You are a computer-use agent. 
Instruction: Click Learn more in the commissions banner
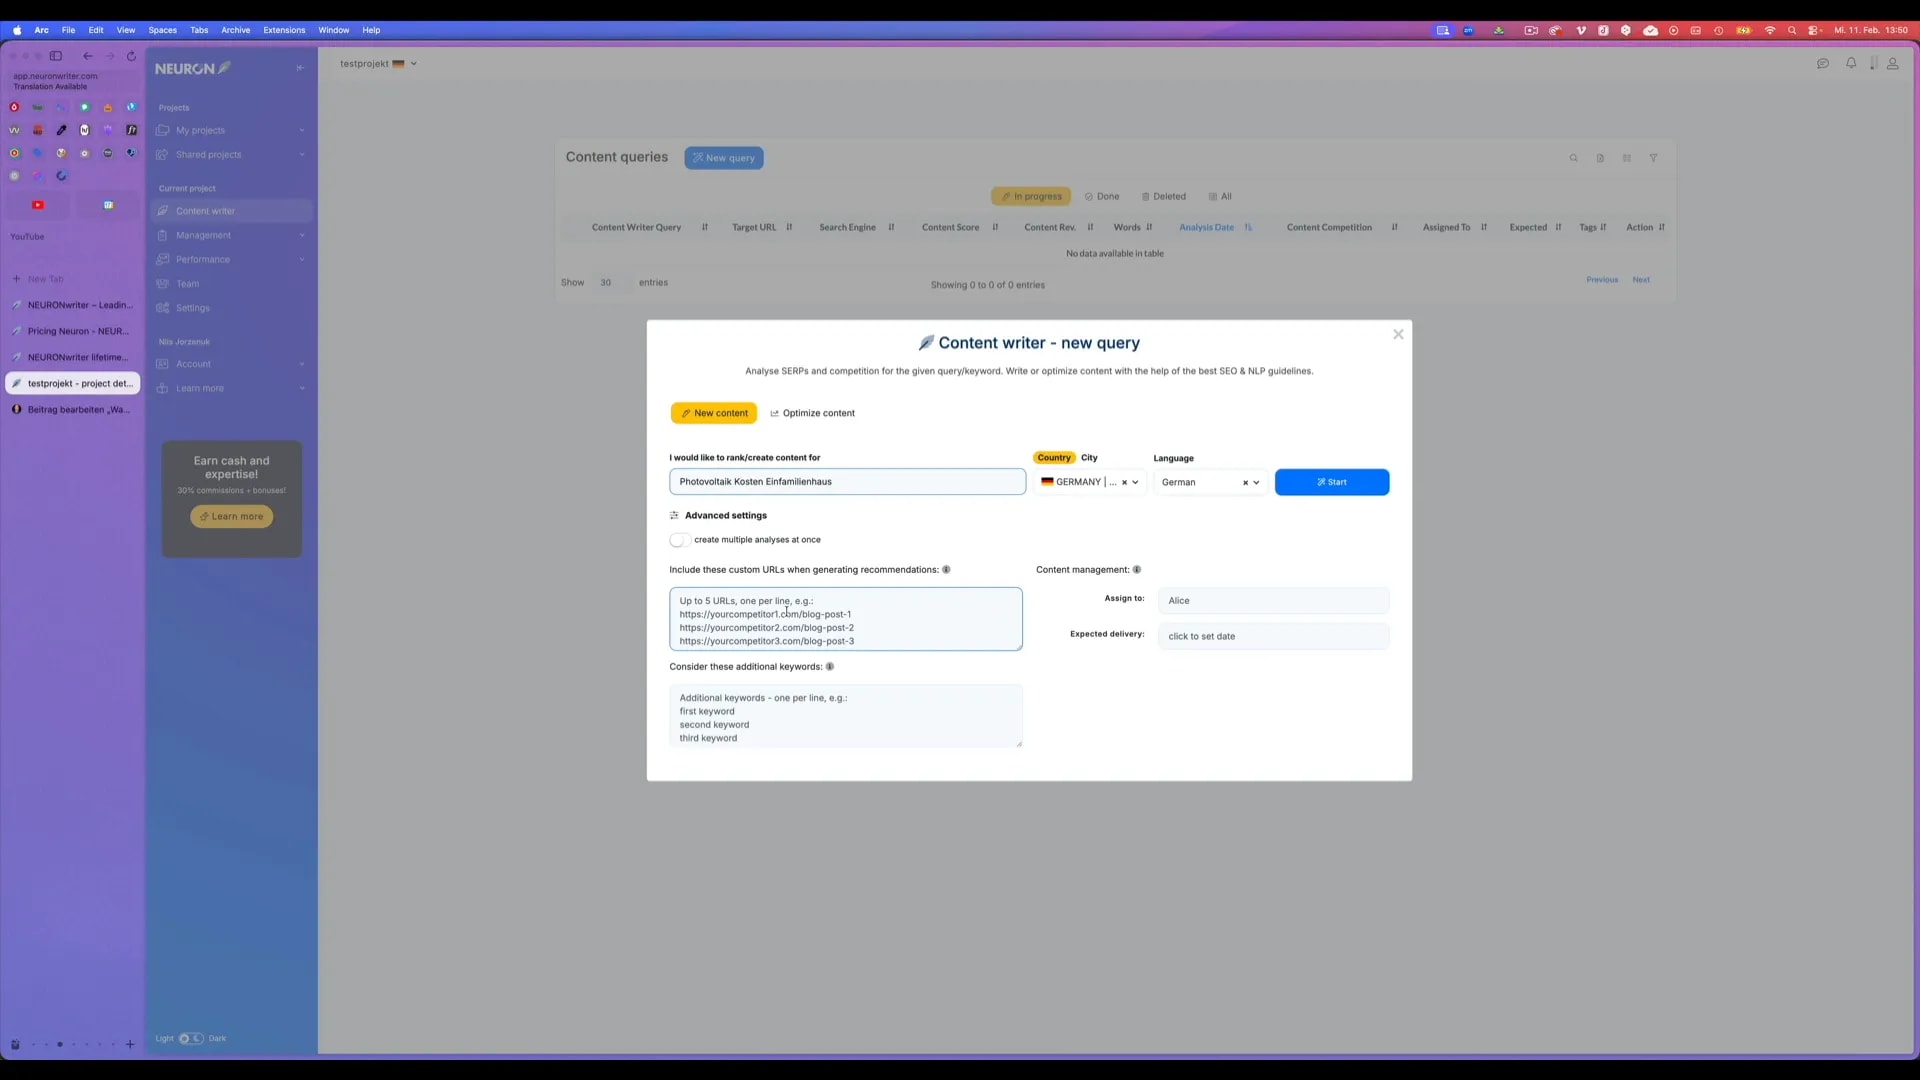click(231, 516)
